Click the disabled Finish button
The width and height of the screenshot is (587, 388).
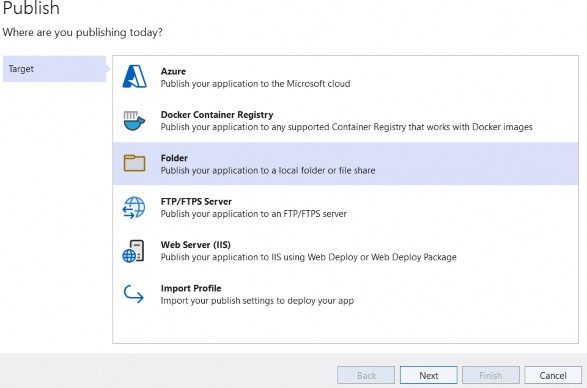pos(491,375)
